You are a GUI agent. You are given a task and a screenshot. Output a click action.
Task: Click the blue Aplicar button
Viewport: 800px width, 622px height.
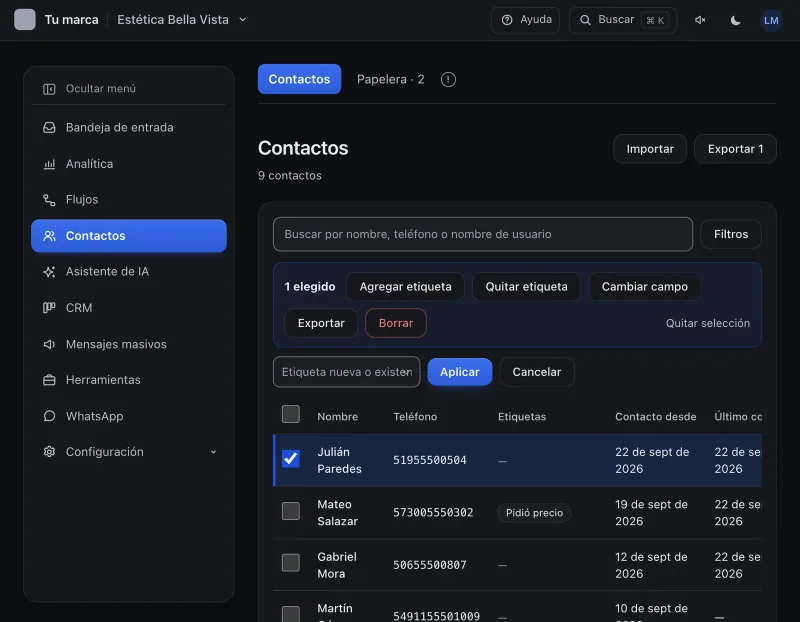click(x=460, y=372)
